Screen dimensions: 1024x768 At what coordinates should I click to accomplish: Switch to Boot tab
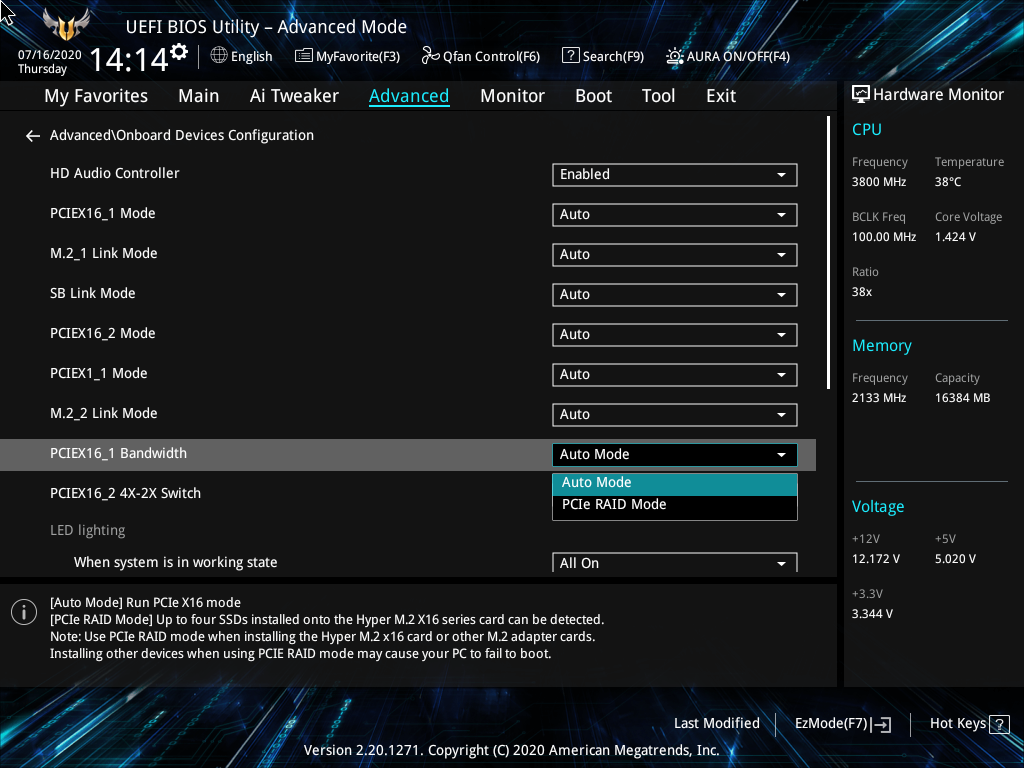click(593, 96)
